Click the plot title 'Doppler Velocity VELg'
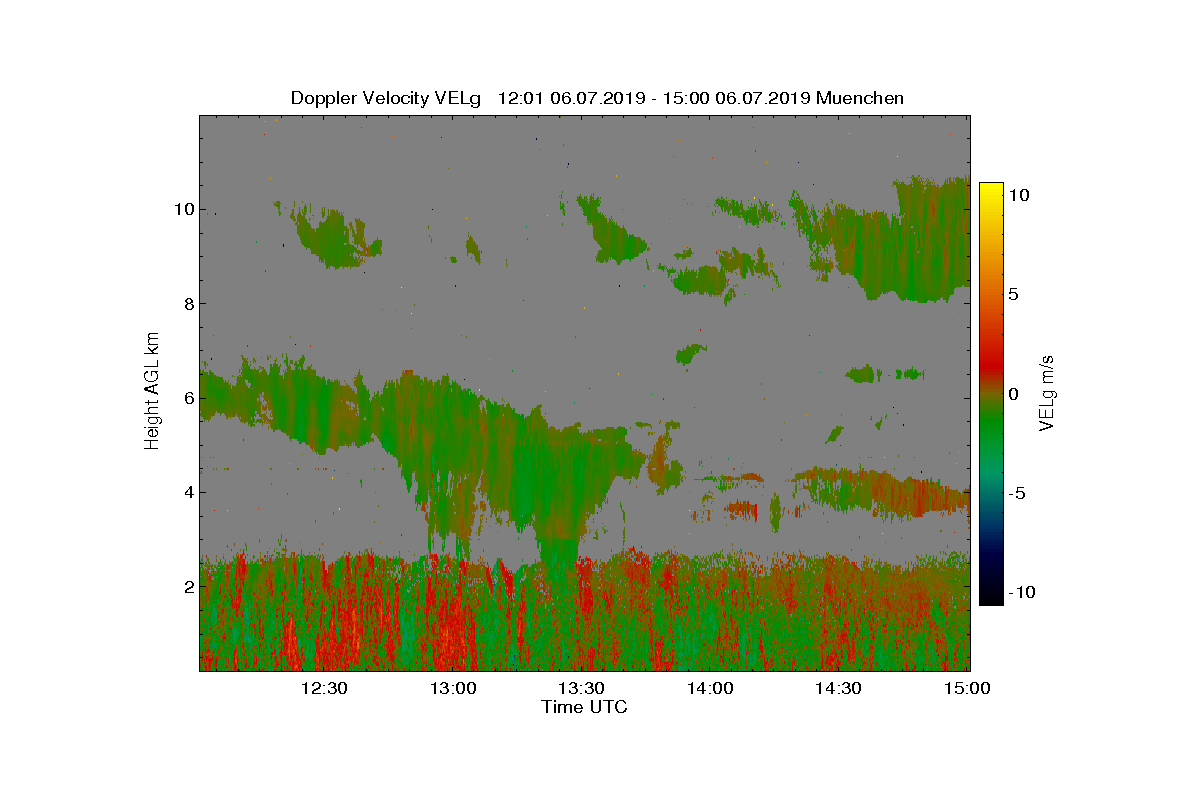Viewport: 1200px width, 800px height. (x=386, y=98)
